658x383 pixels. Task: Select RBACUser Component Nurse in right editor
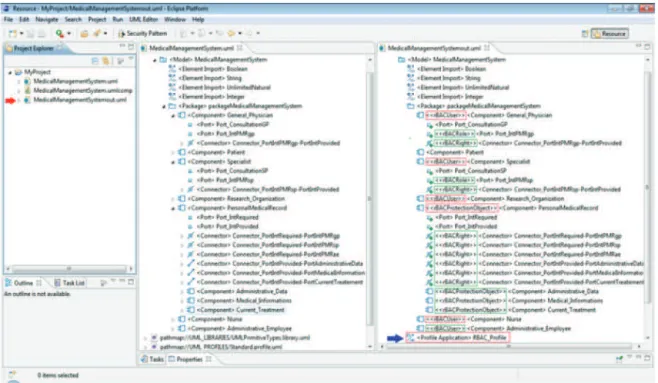pos(473,319)
